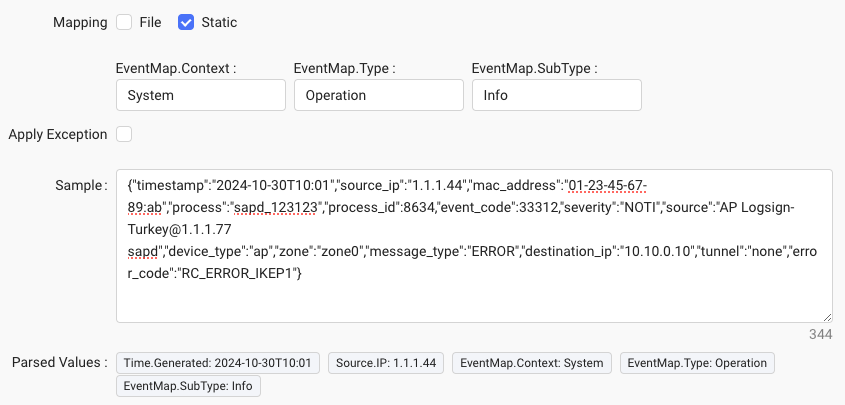Click the File label text
The height and width of the screenshot is (405, 845).
(x=151, y=22)
